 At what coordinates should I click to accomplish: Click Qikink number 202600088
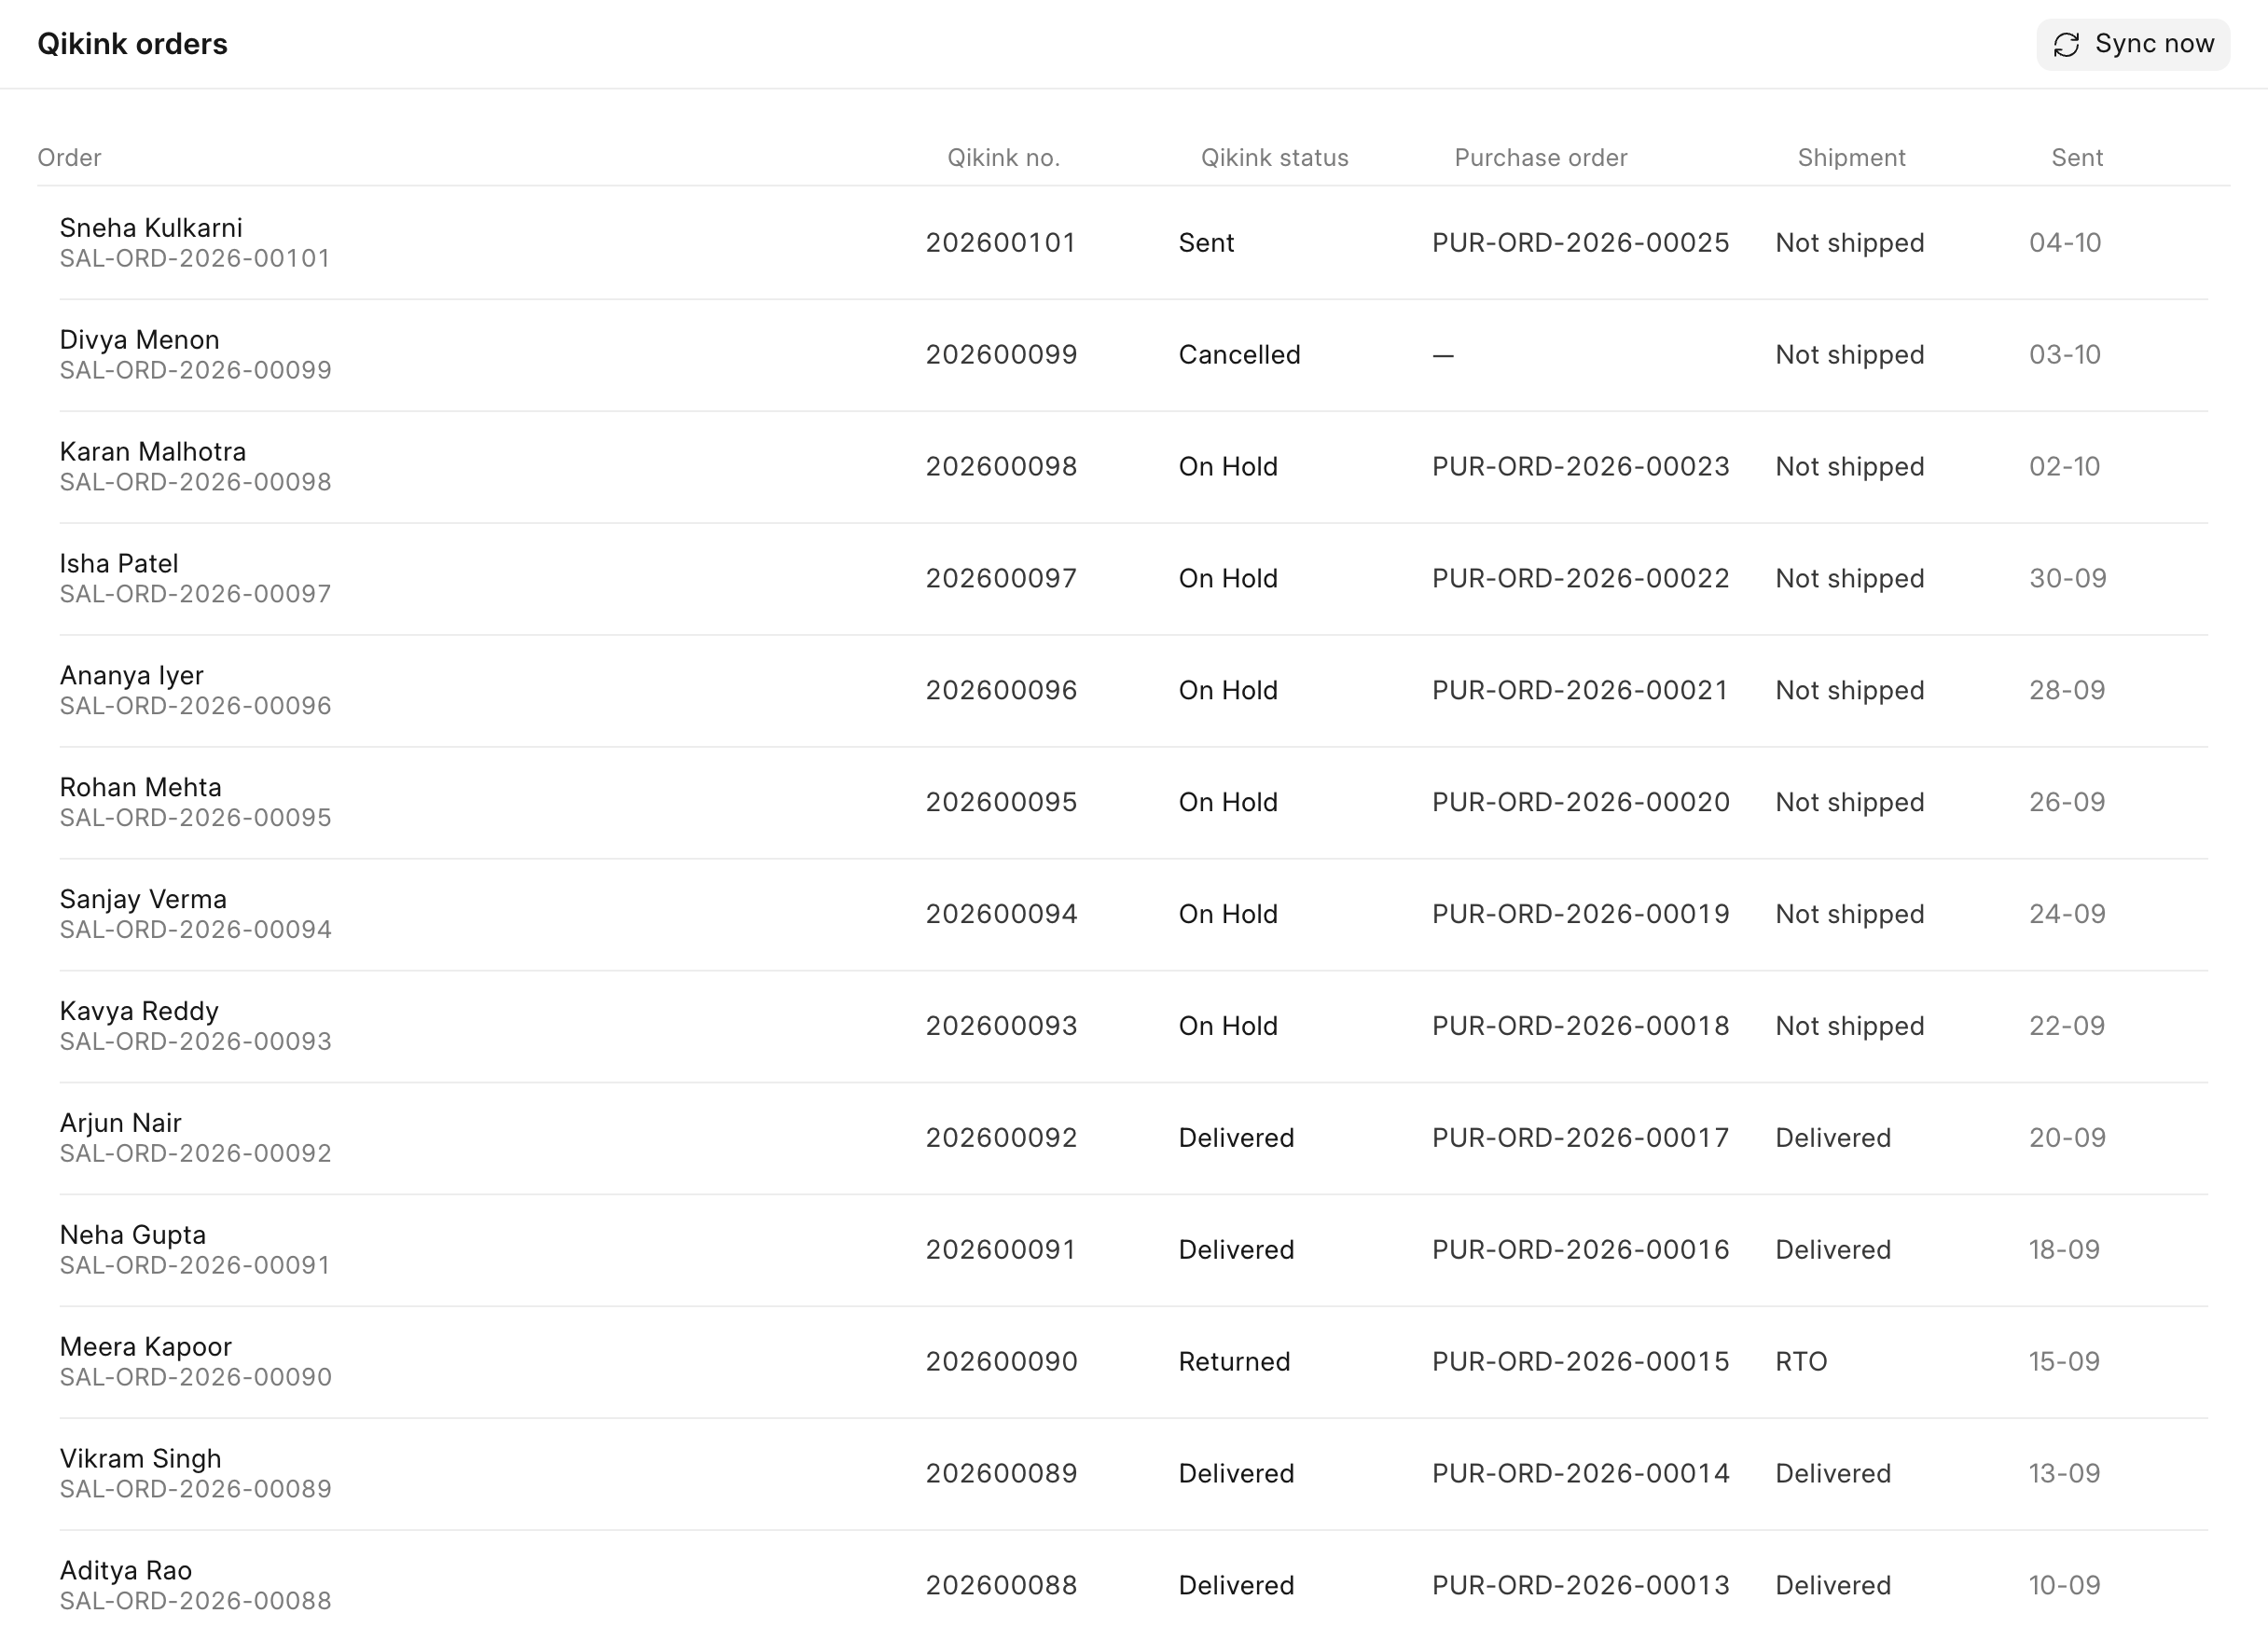(1001, 1586)
